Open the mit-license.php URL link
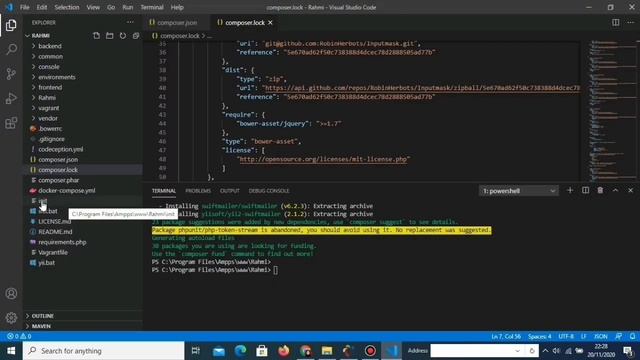The image size is (640, 360). coord(323,159)
